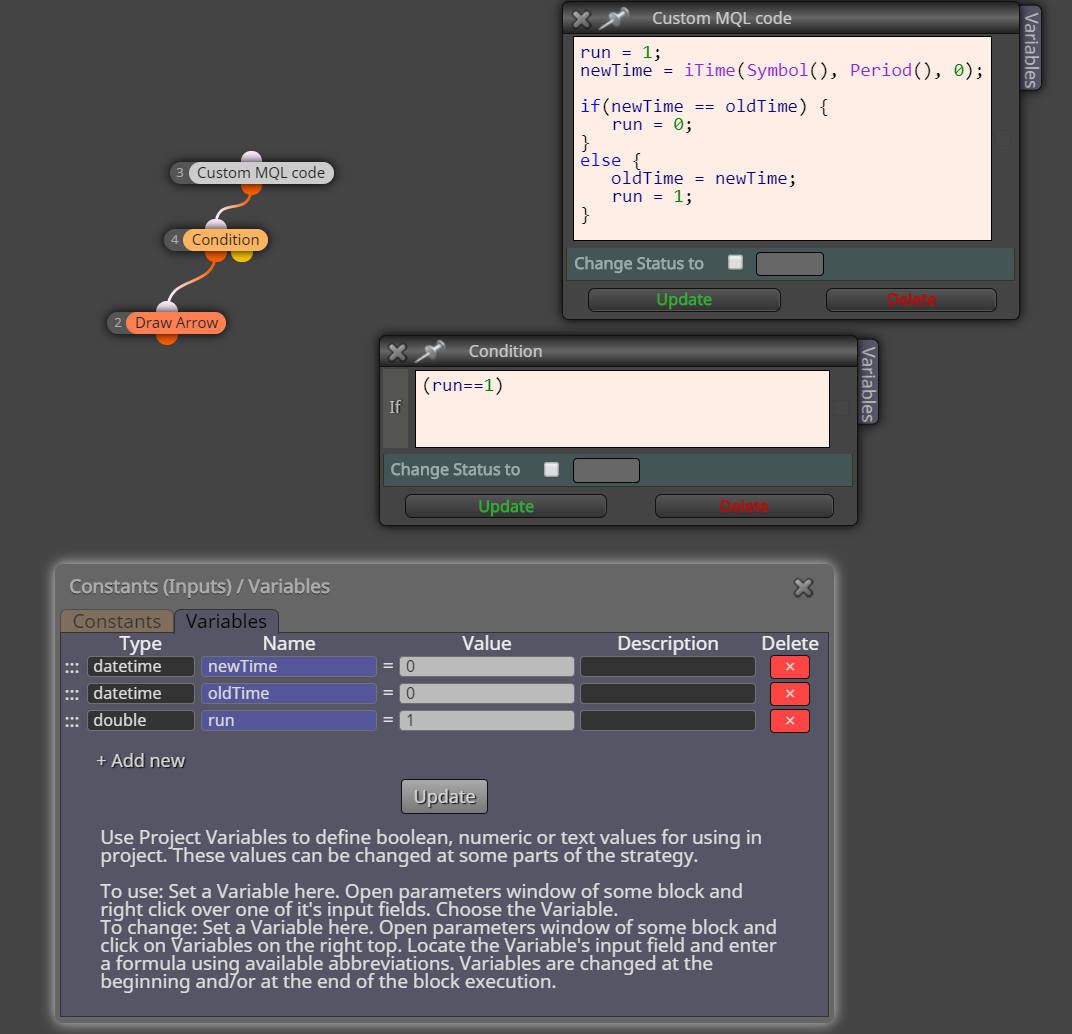Click input connector atop Custom MQL code block

click(252, 158)
